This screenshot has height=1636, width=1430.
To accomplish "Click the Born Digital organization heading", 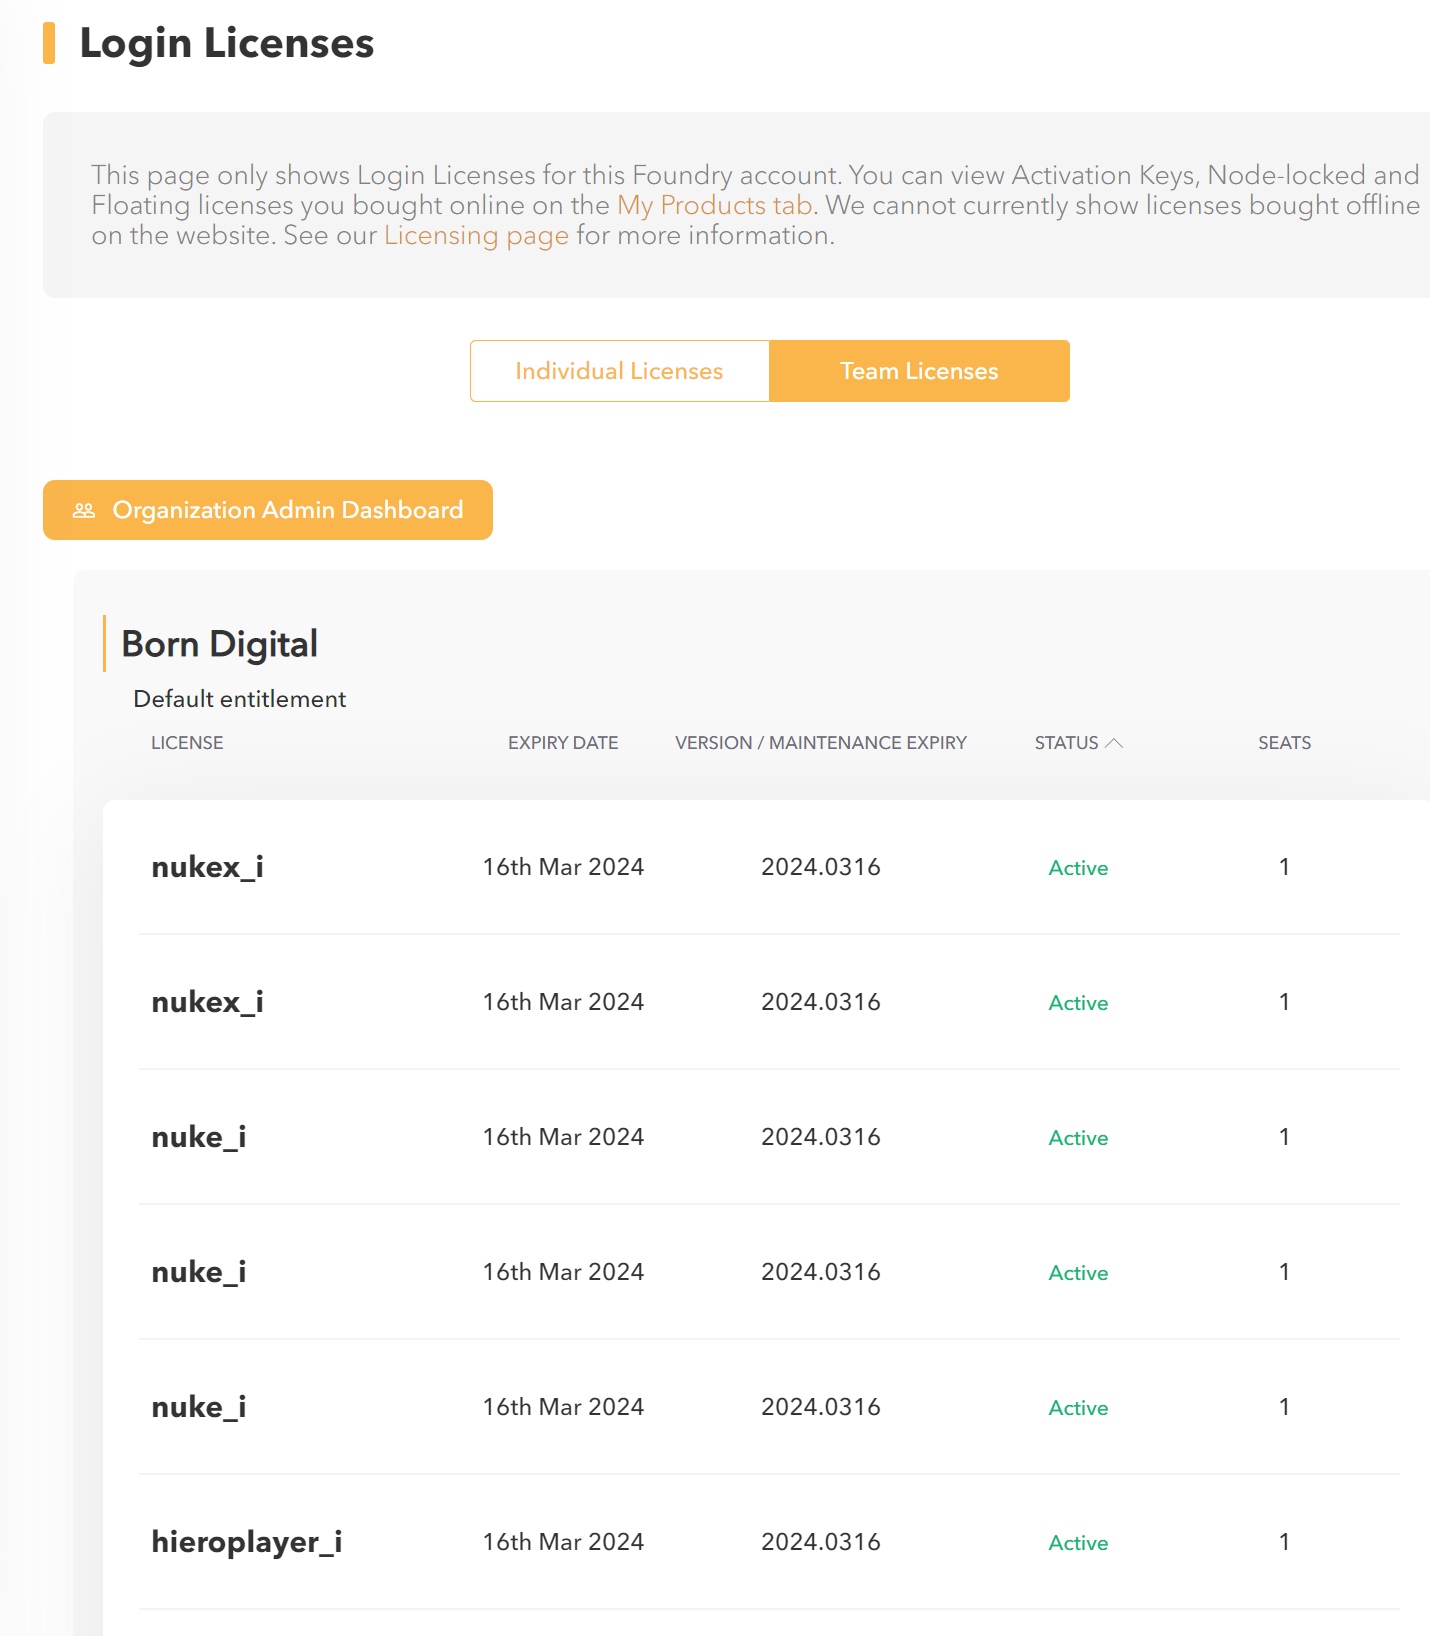I will (220, 644).
